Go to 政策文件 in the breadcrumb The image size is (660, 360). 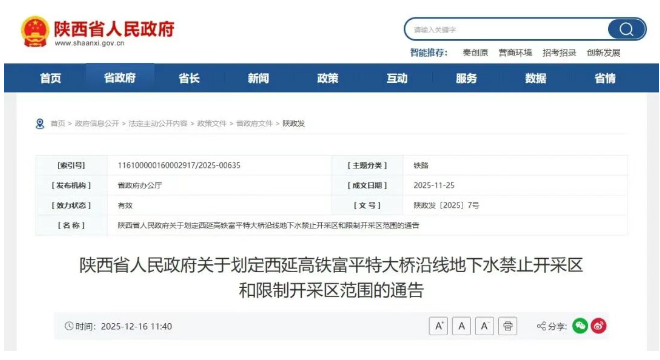click(x=212, y=123)
